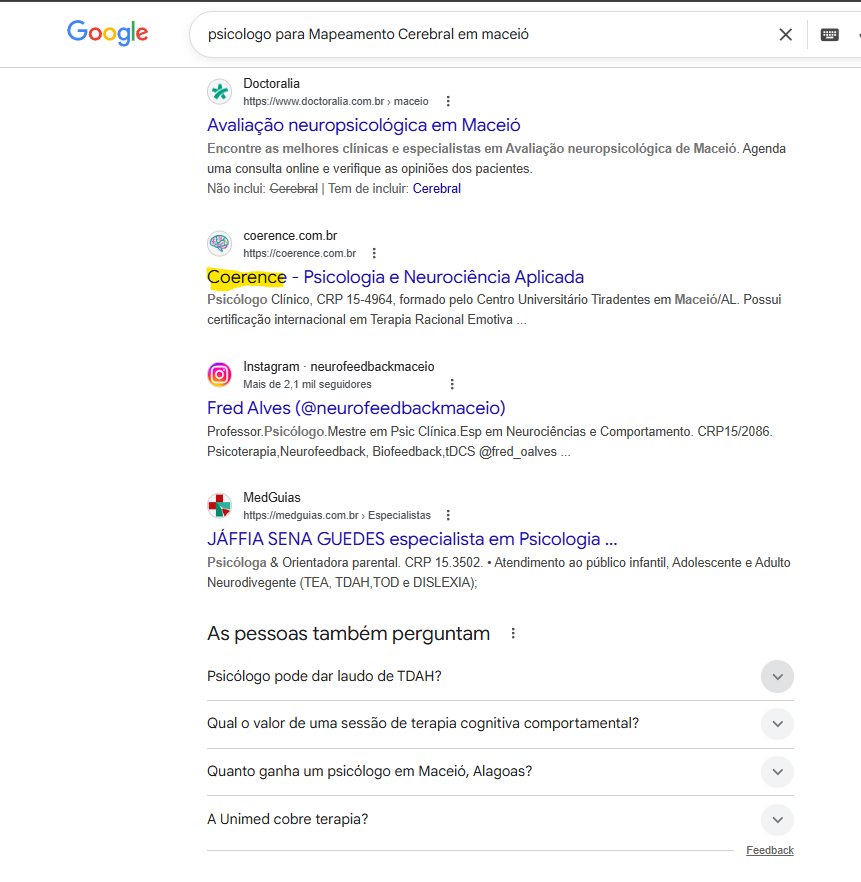Open options menu for MedGuias result
Image resolution: width=861 pixels, height=882 pixels.
click(x=448, y=515)
